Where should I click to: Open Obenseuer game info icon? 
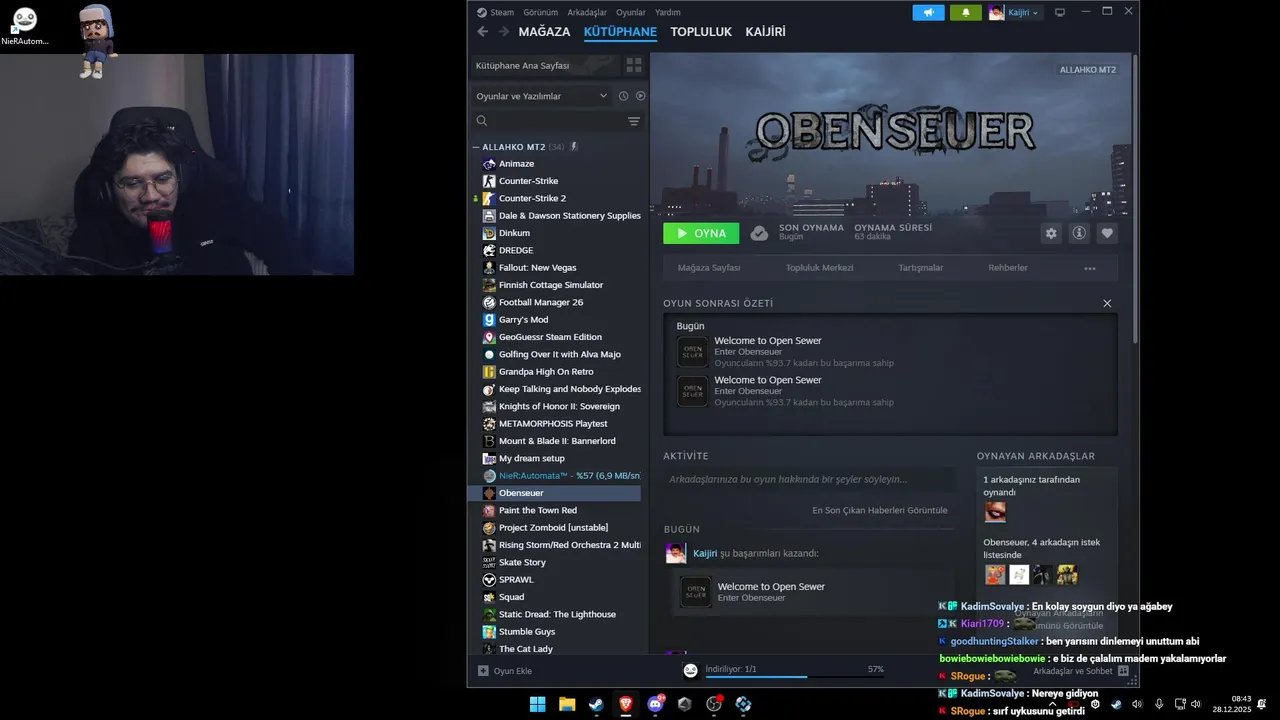coord(1079,233)
